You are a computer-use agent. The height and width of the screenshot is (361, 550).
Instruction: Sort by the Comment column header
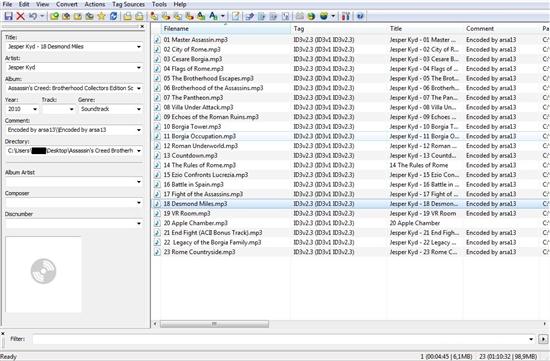click(x=502, y=29)
